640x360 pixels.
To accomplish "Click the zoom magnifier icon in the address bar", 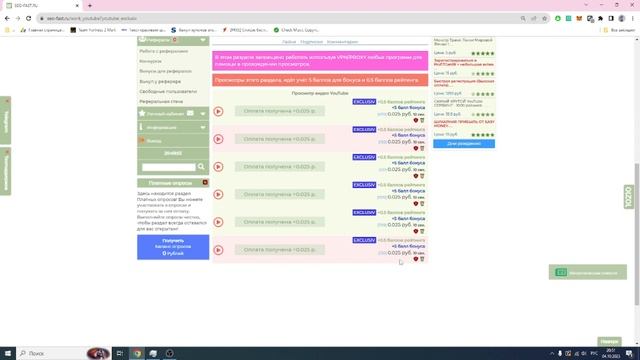I will 523,18.
